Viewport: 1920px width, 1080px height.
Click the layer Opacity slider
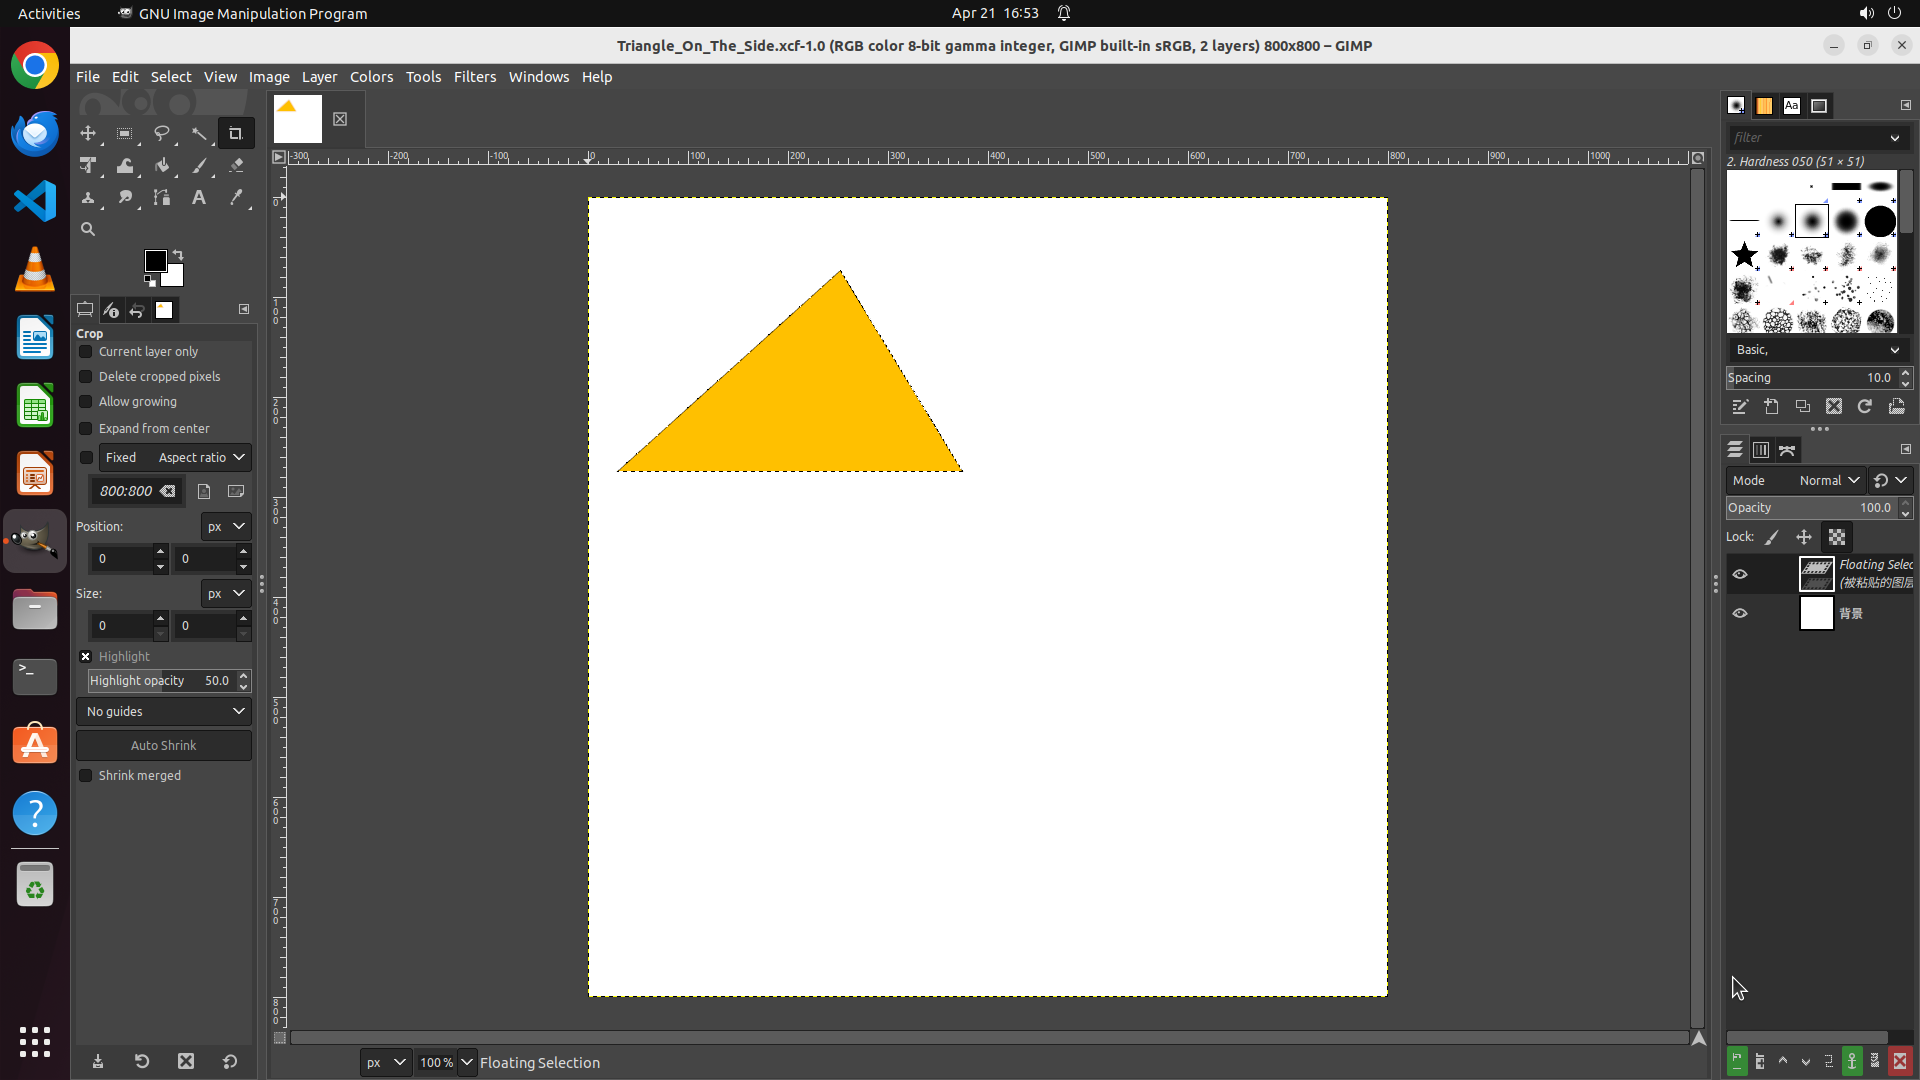[x=1811, y=508]
